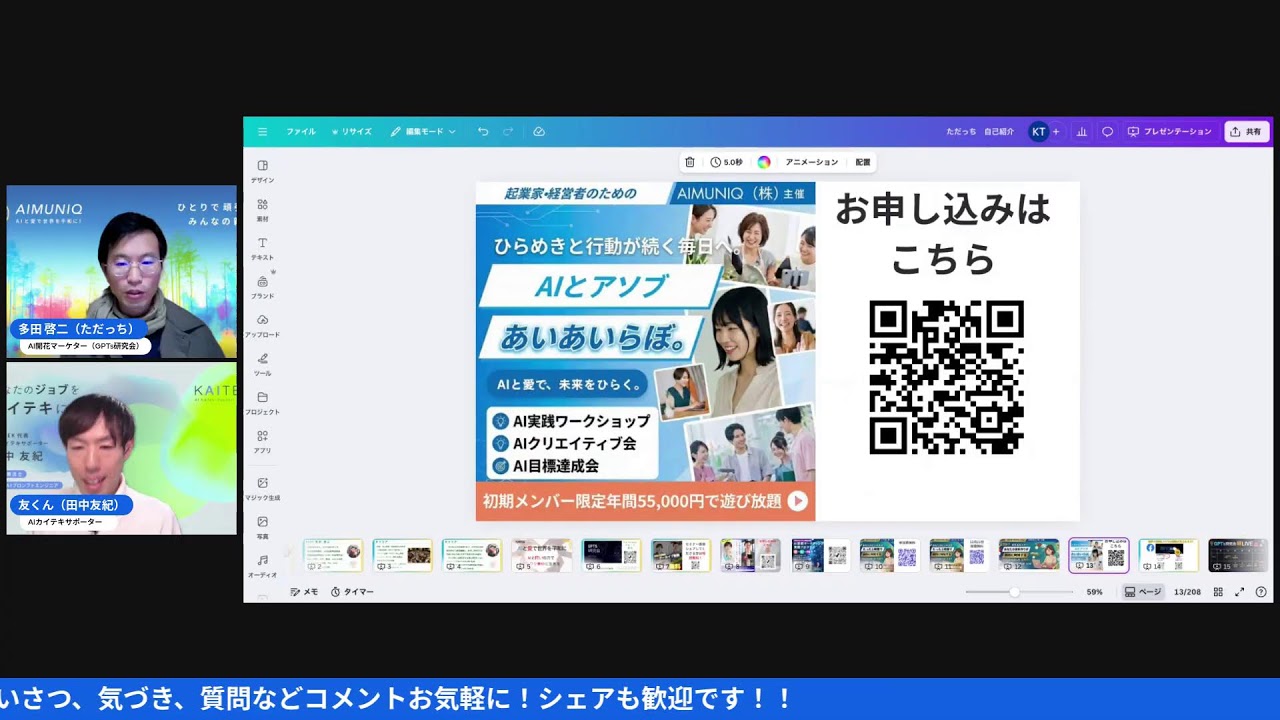Open the 配置 position panel
Screen dimensions: 1280x720
[x=863, y=162]
